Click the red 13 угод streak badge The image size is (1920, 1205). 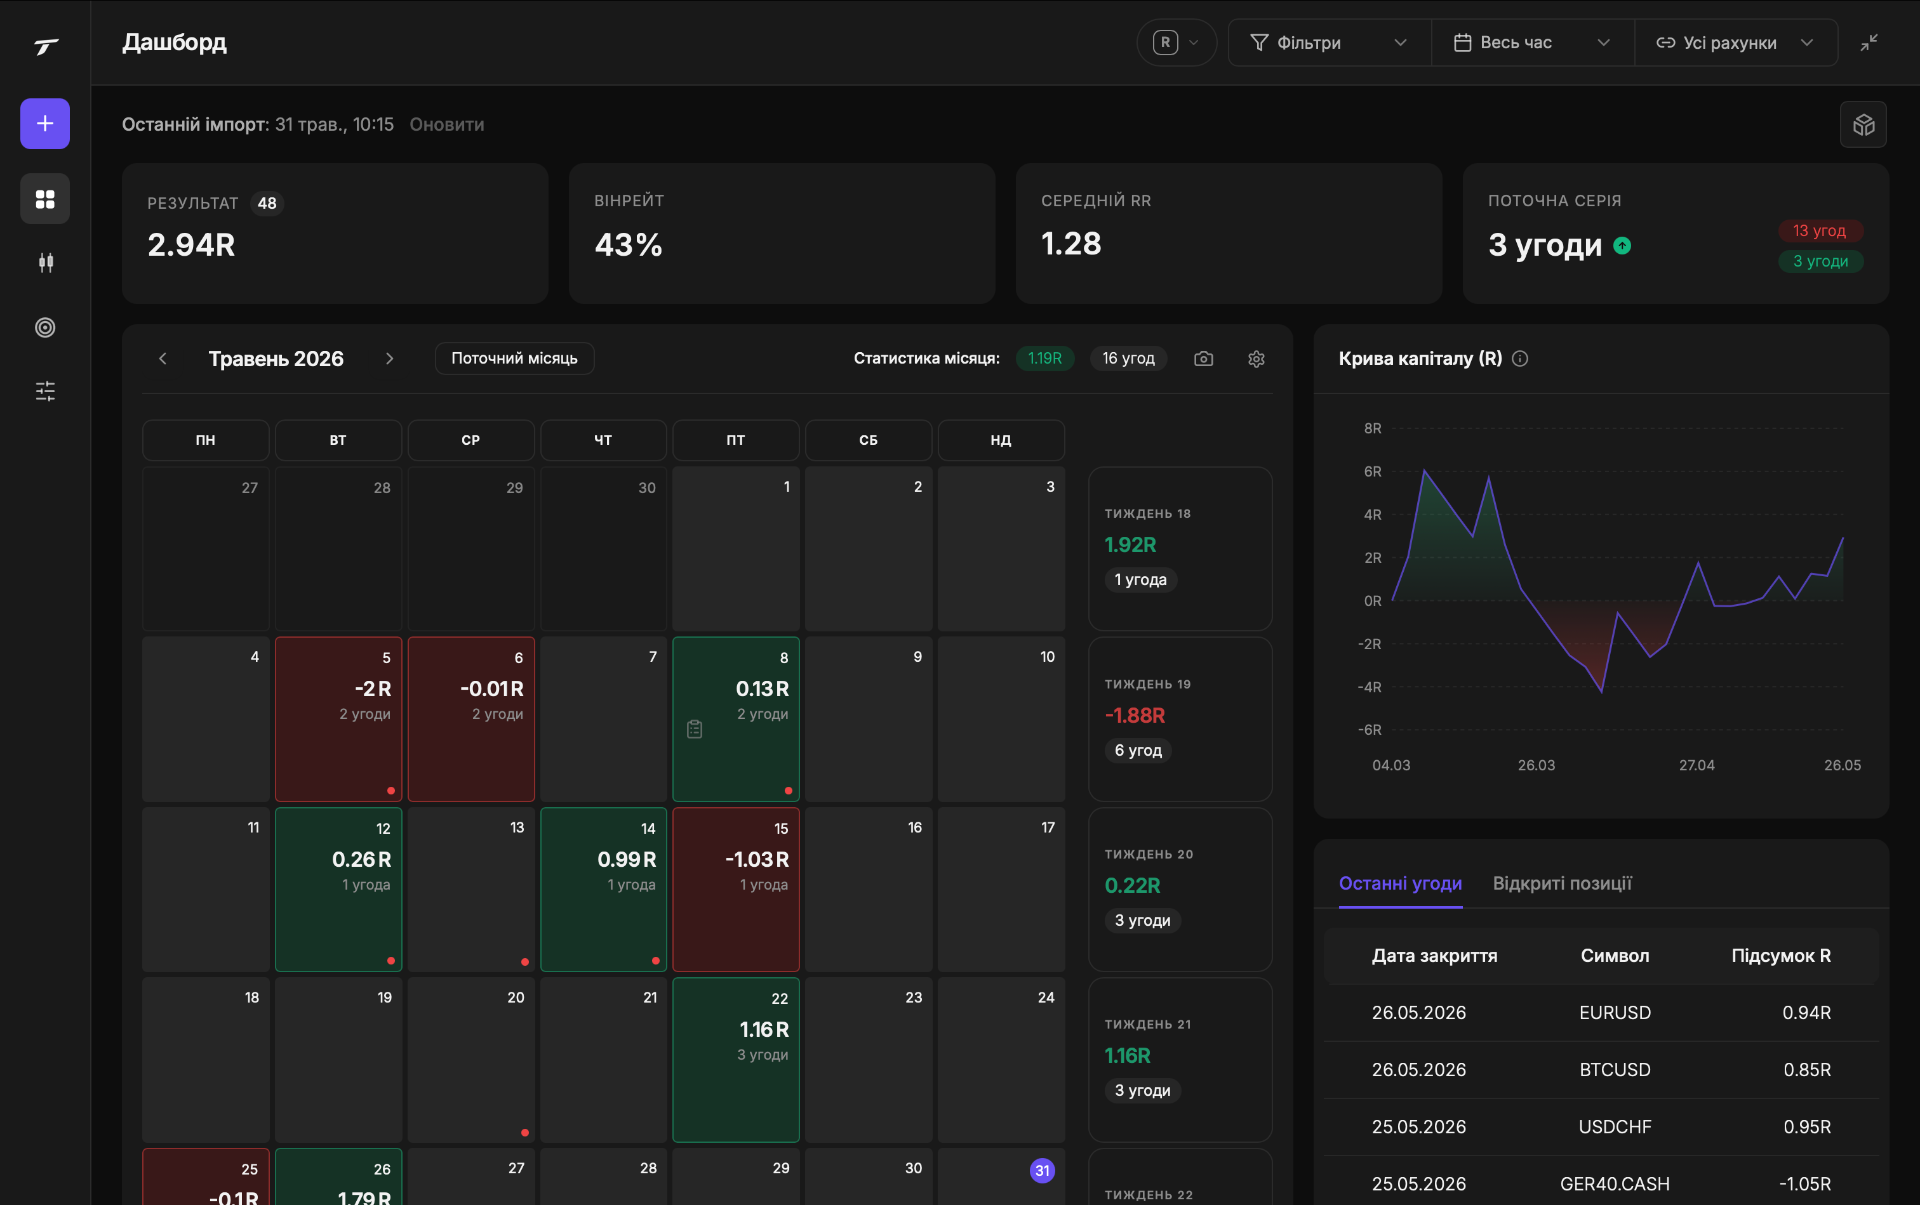(1819, 231)
